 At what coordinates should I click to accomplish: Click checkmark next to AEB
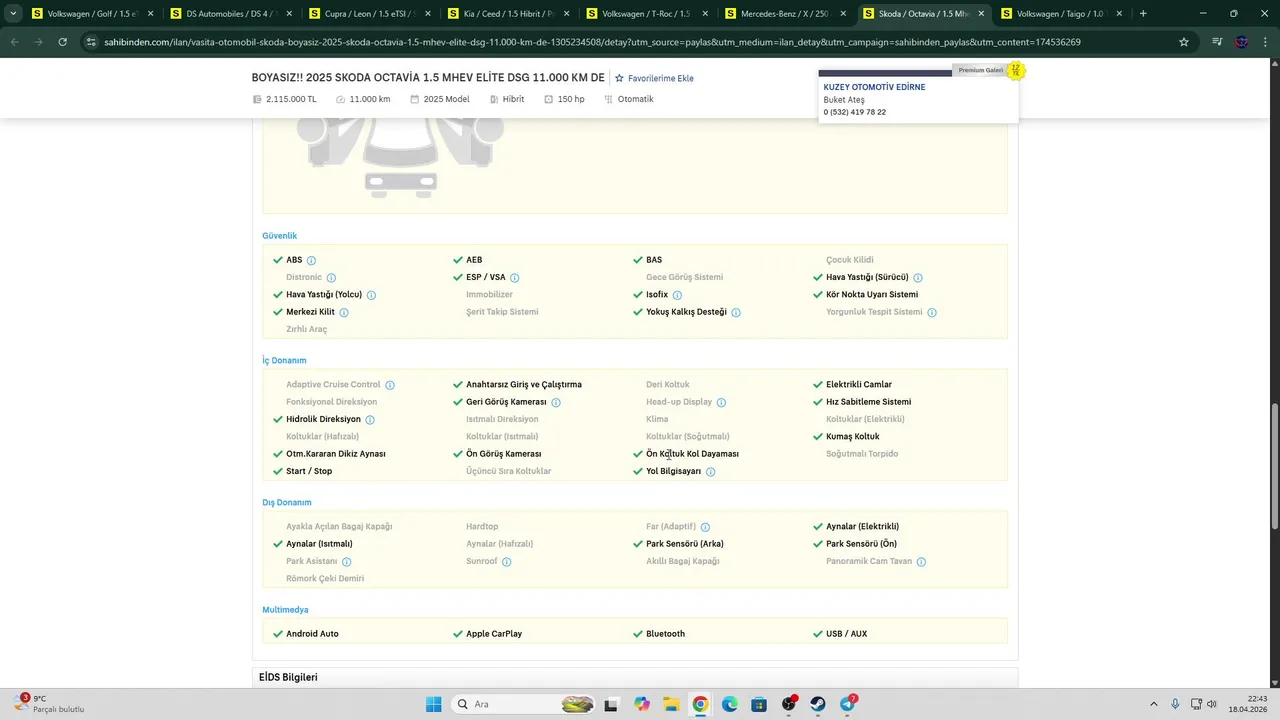pos(458,260)
